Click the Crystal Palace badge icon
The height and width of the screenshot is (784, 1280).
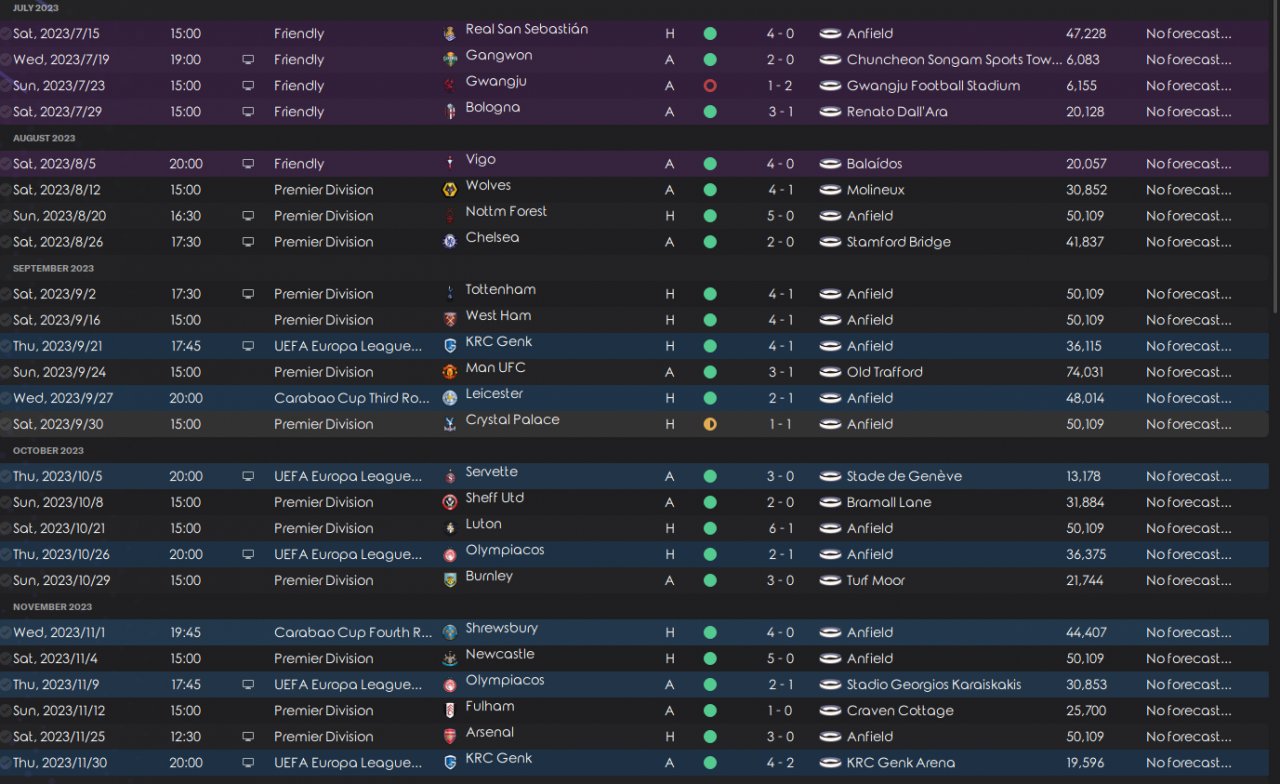click(450, 424)
